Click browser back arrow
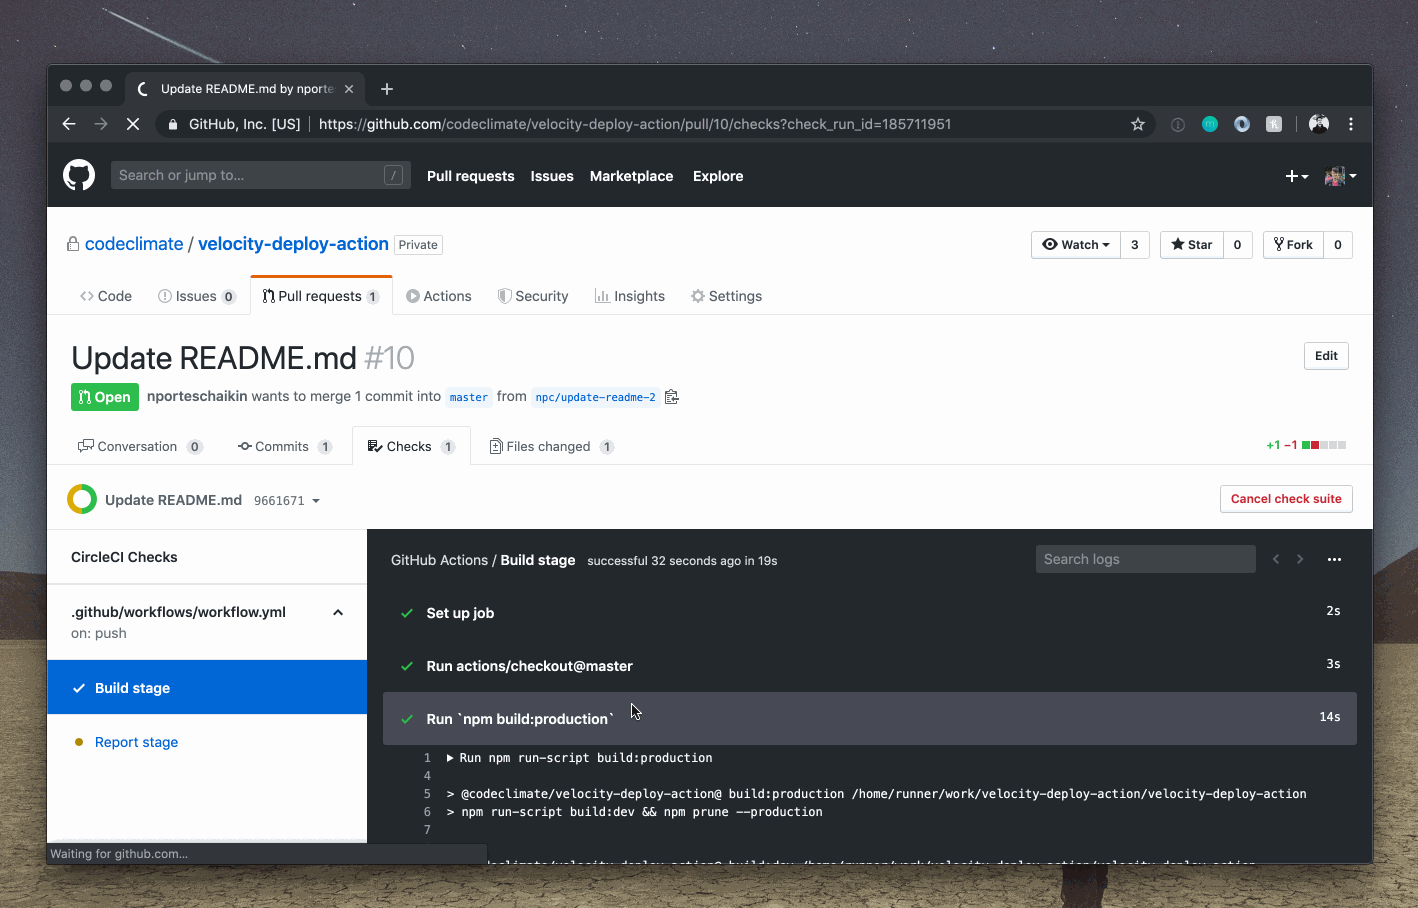The height and width of the screenshot is (908, 1418). click(69, 124)
